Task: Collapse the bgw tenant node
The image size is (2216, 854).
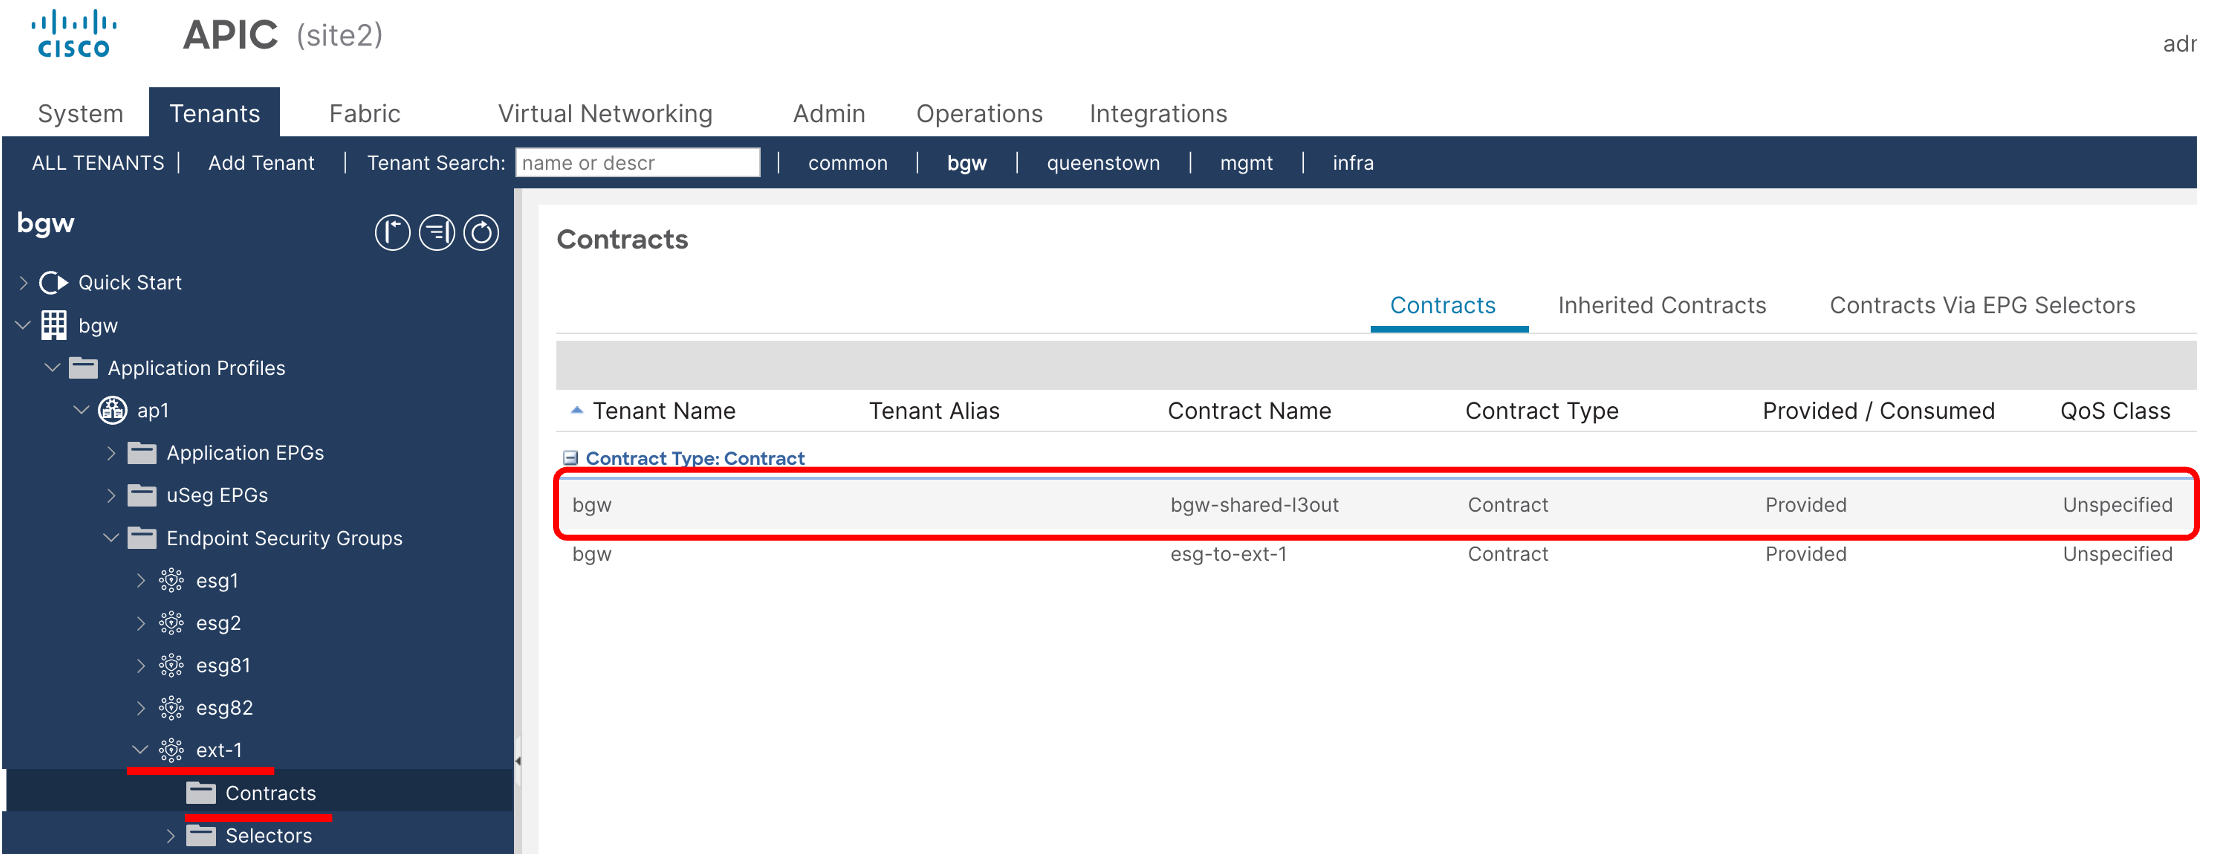Action: [23, 325]
